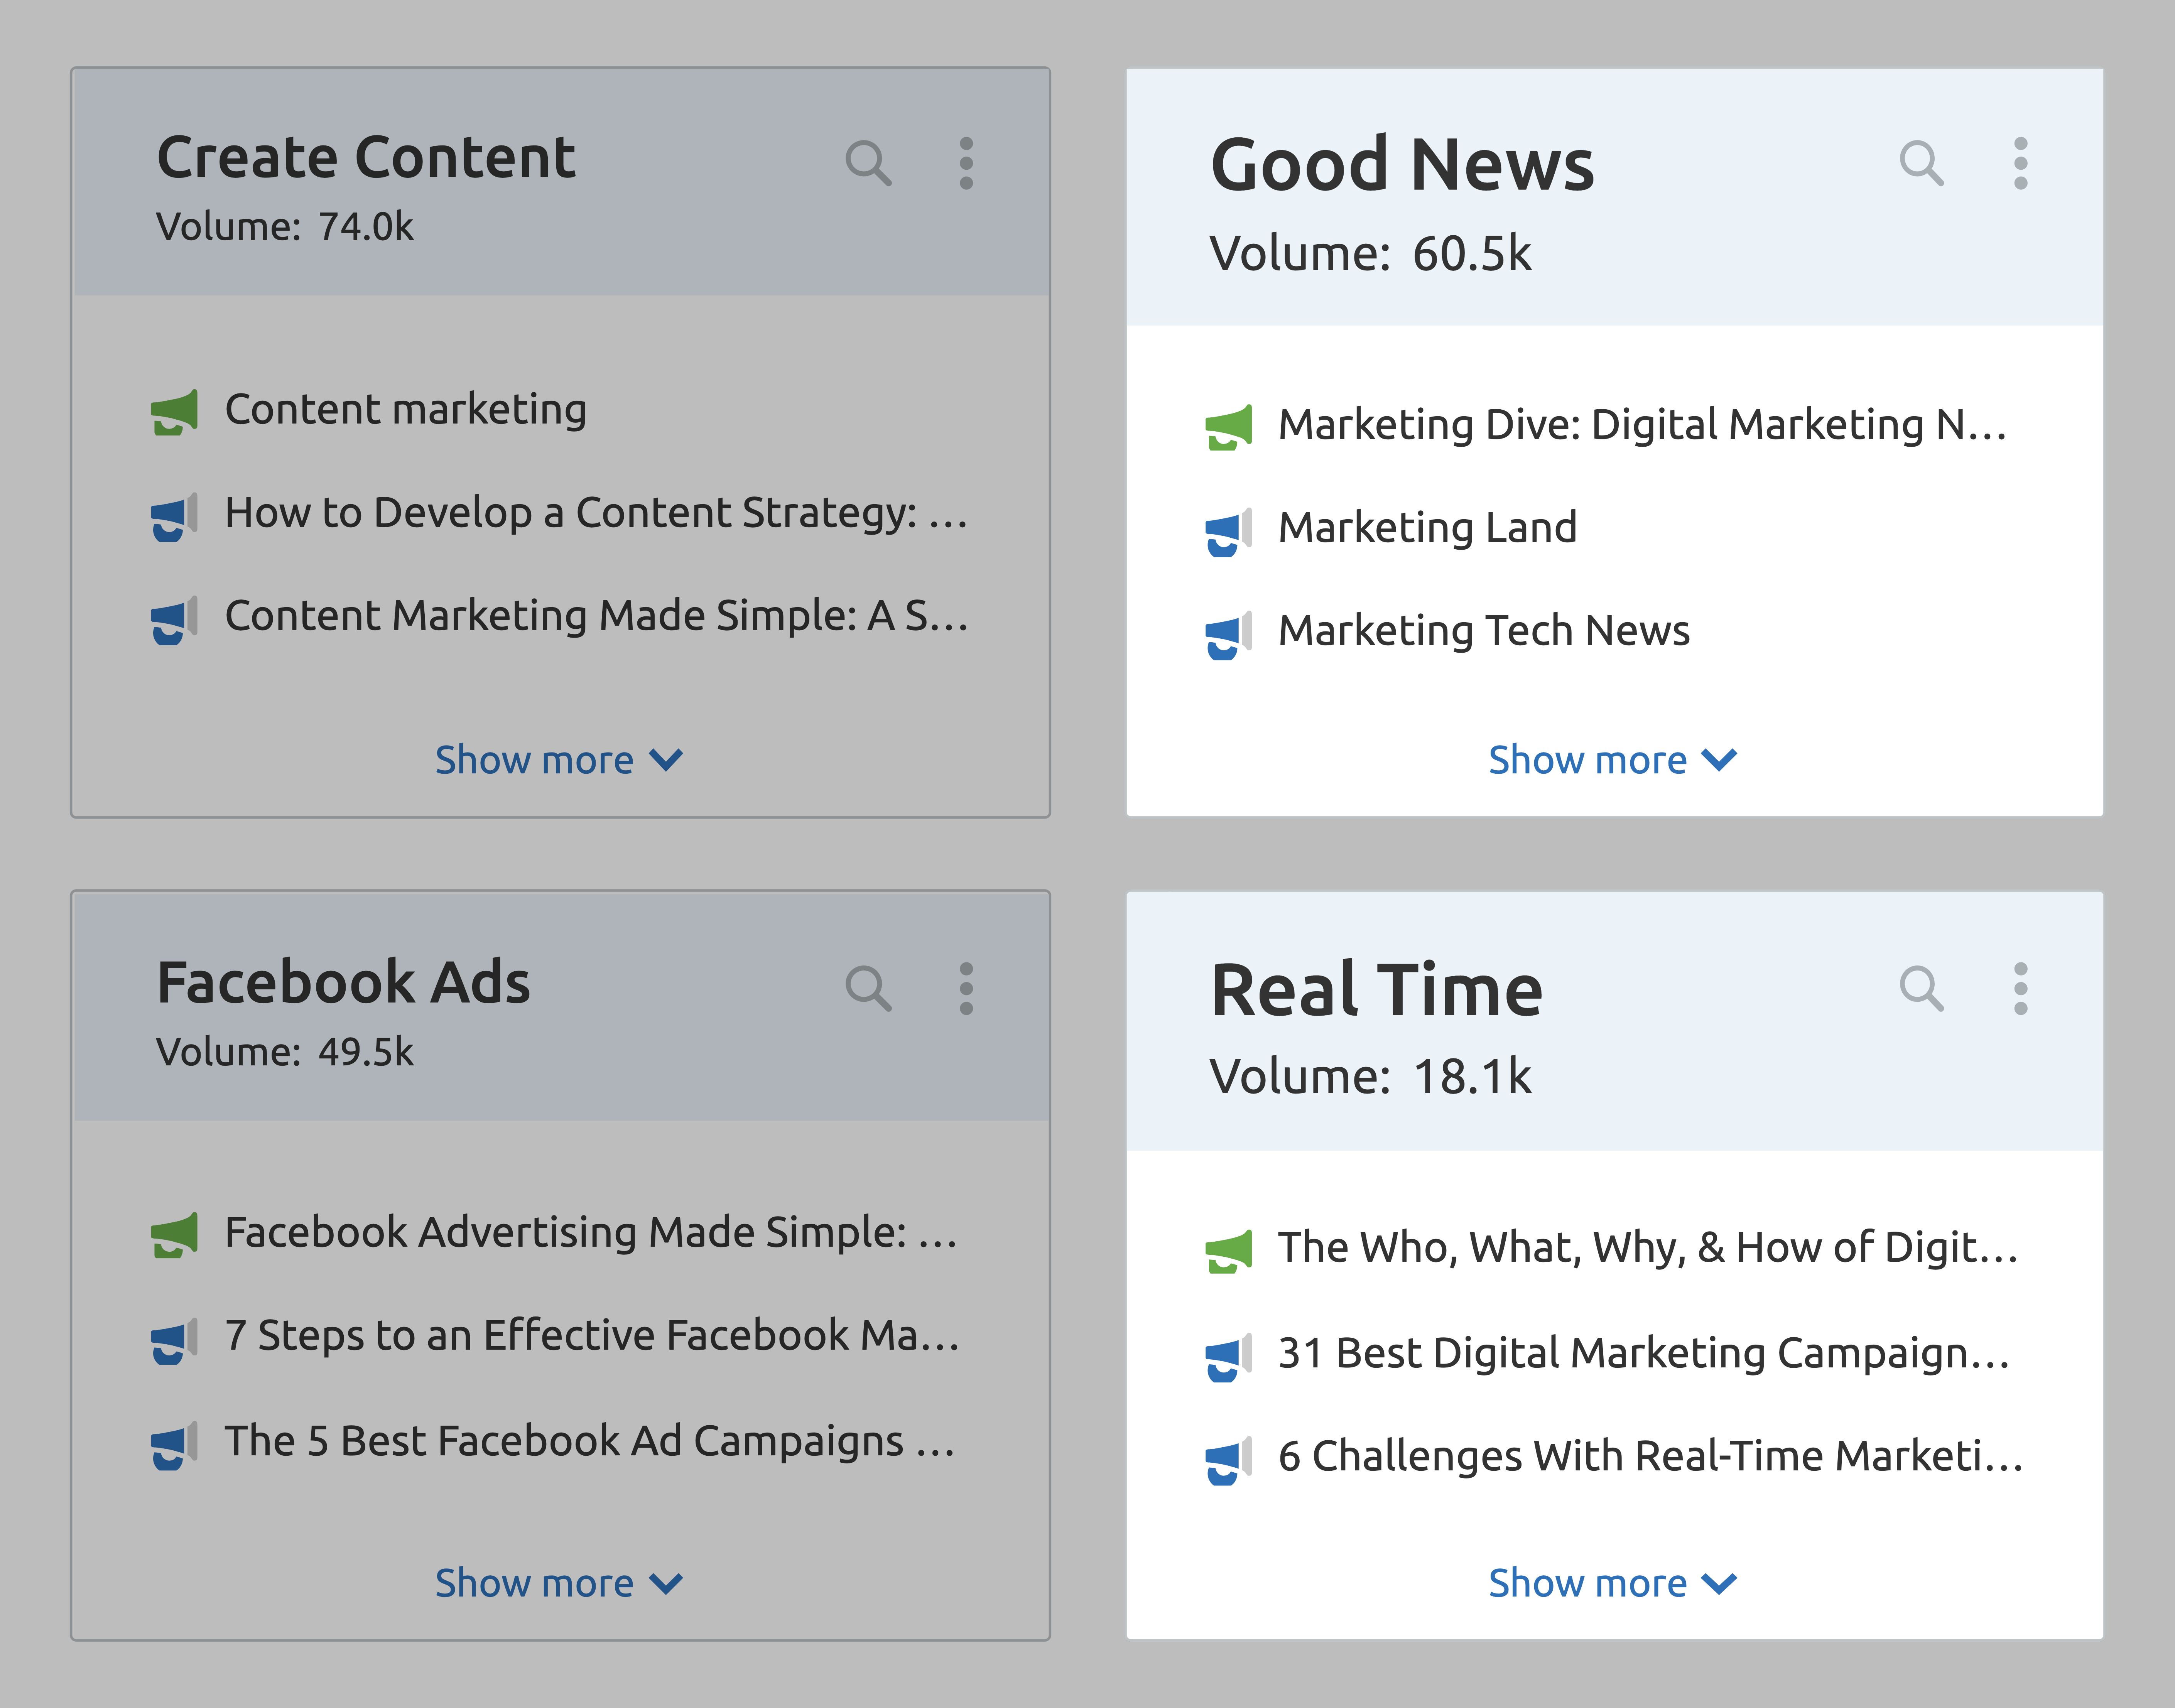This screenshot has height=1708, width=2175.
Task: Open The 5 Best Facebook Ad Campaigns item
Action: pyautogui.click(x=590, y=1441)
